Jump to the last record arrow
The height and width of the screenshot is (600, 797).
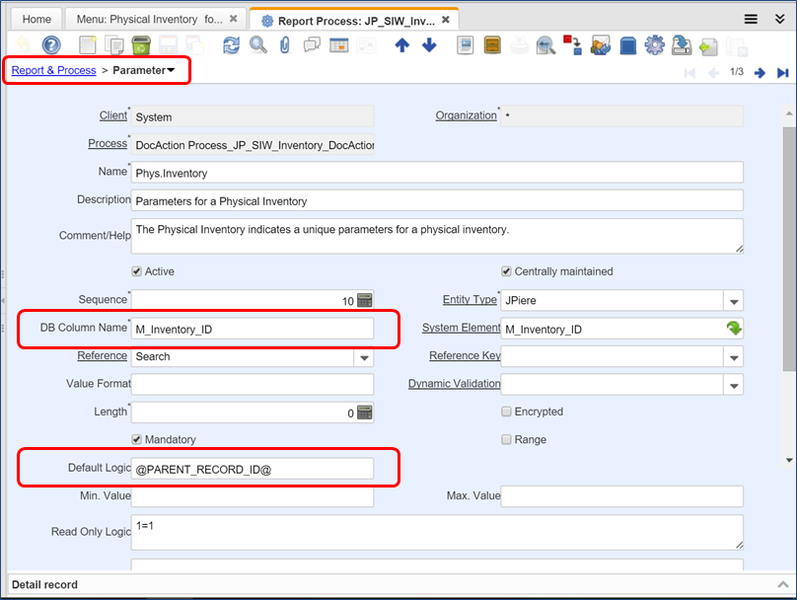[x=780, y=72]
